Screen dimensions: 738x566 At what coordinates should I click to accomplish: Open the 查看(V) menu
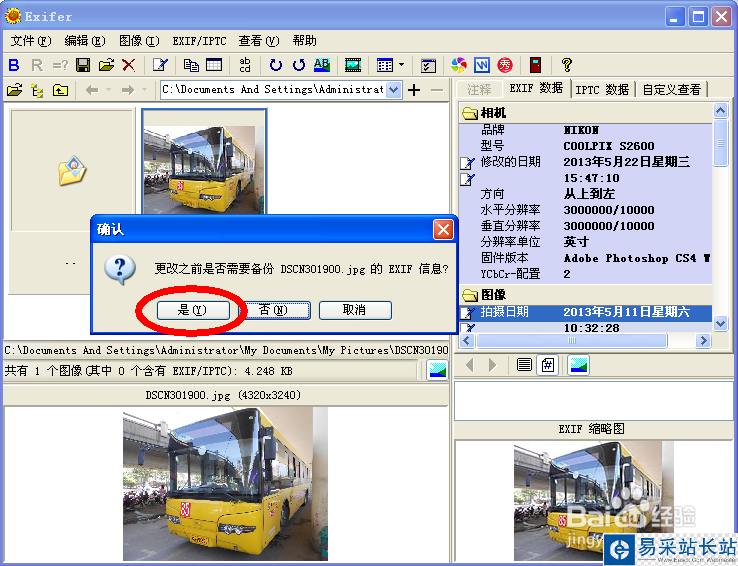click(x=259, y=41)
